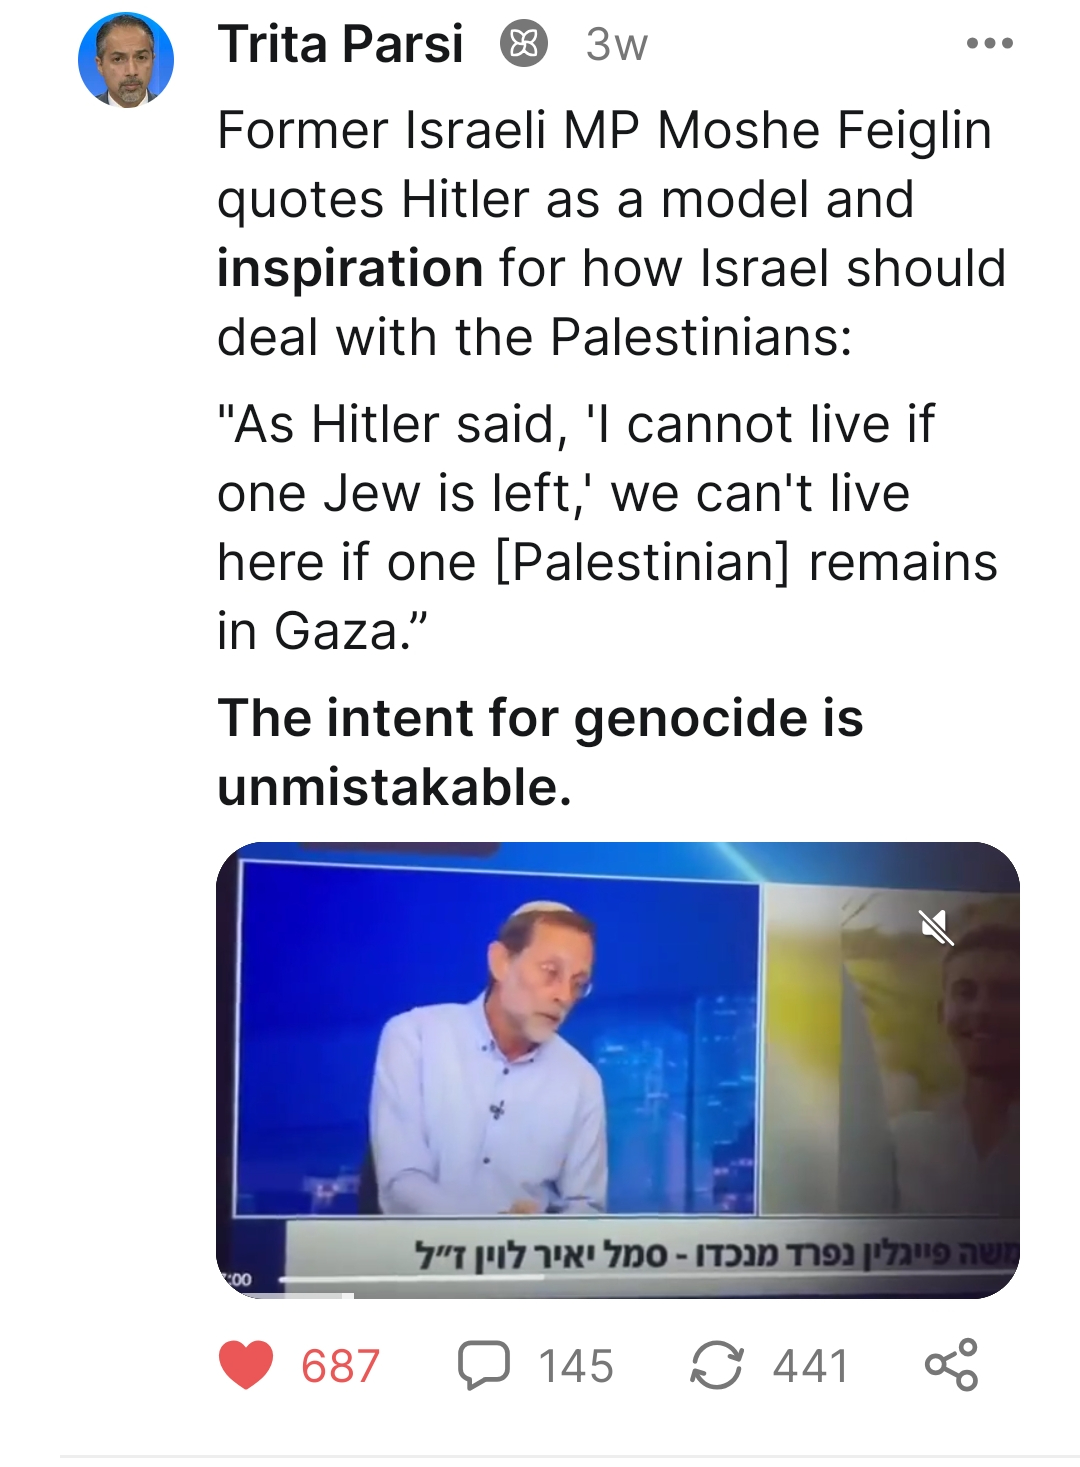This screenshot has height=1467, width=1080.
Task: Click the 3w post timestamp
Action: [x=616, y=45]
